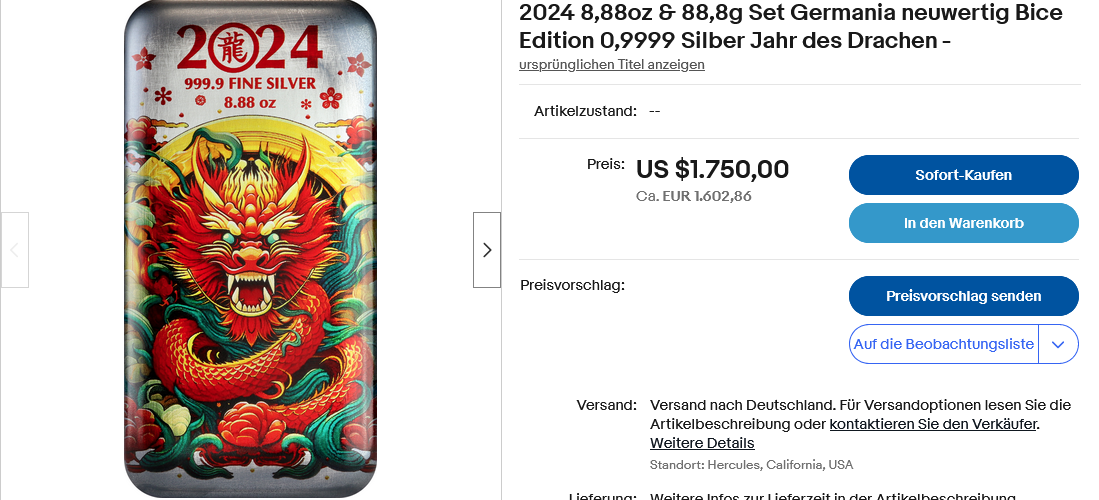This screenshot has width=1099, height=500.
Task: Follow kontaktieren Sie den Verkäufer link
Action: click(932, 424)
